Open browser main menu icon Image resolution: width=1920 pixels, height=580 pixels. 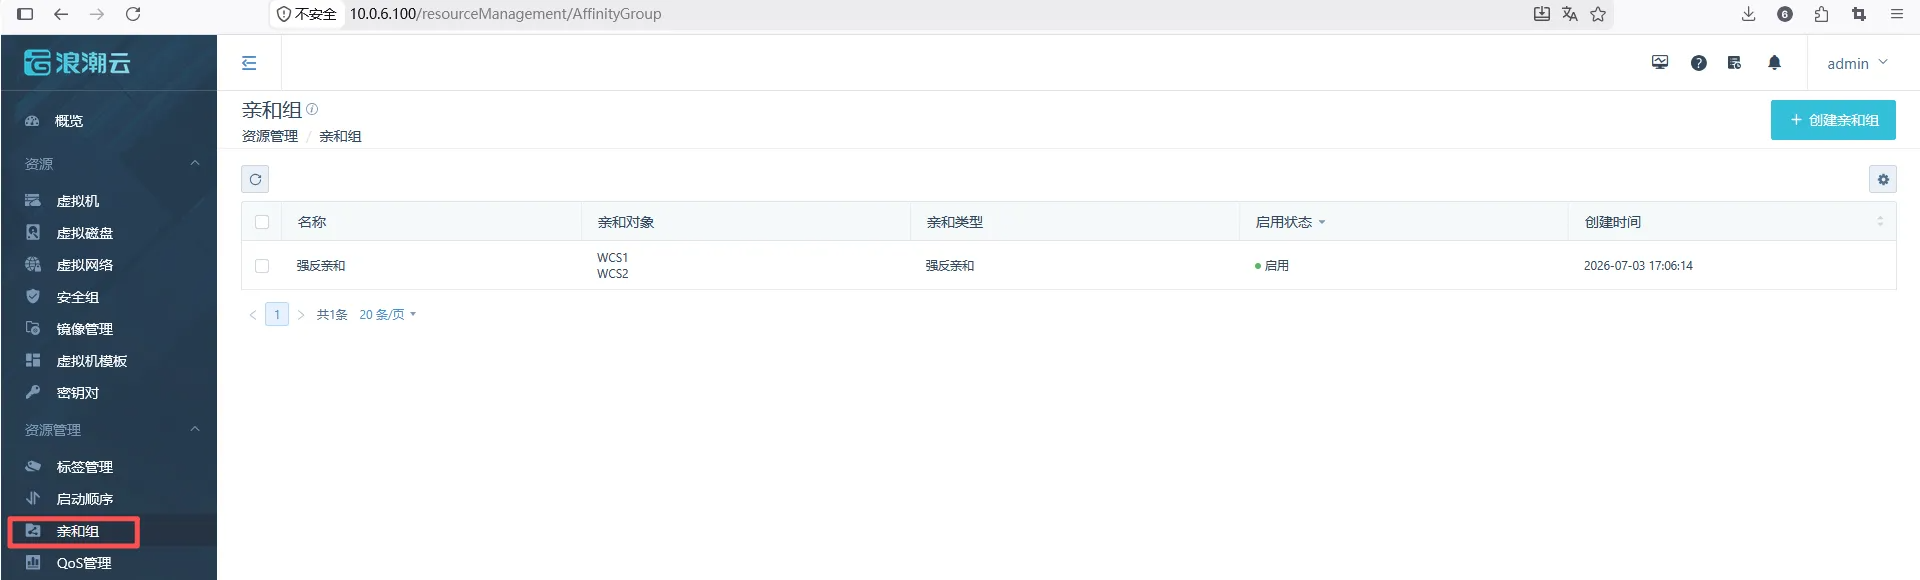pos(1896,14)
